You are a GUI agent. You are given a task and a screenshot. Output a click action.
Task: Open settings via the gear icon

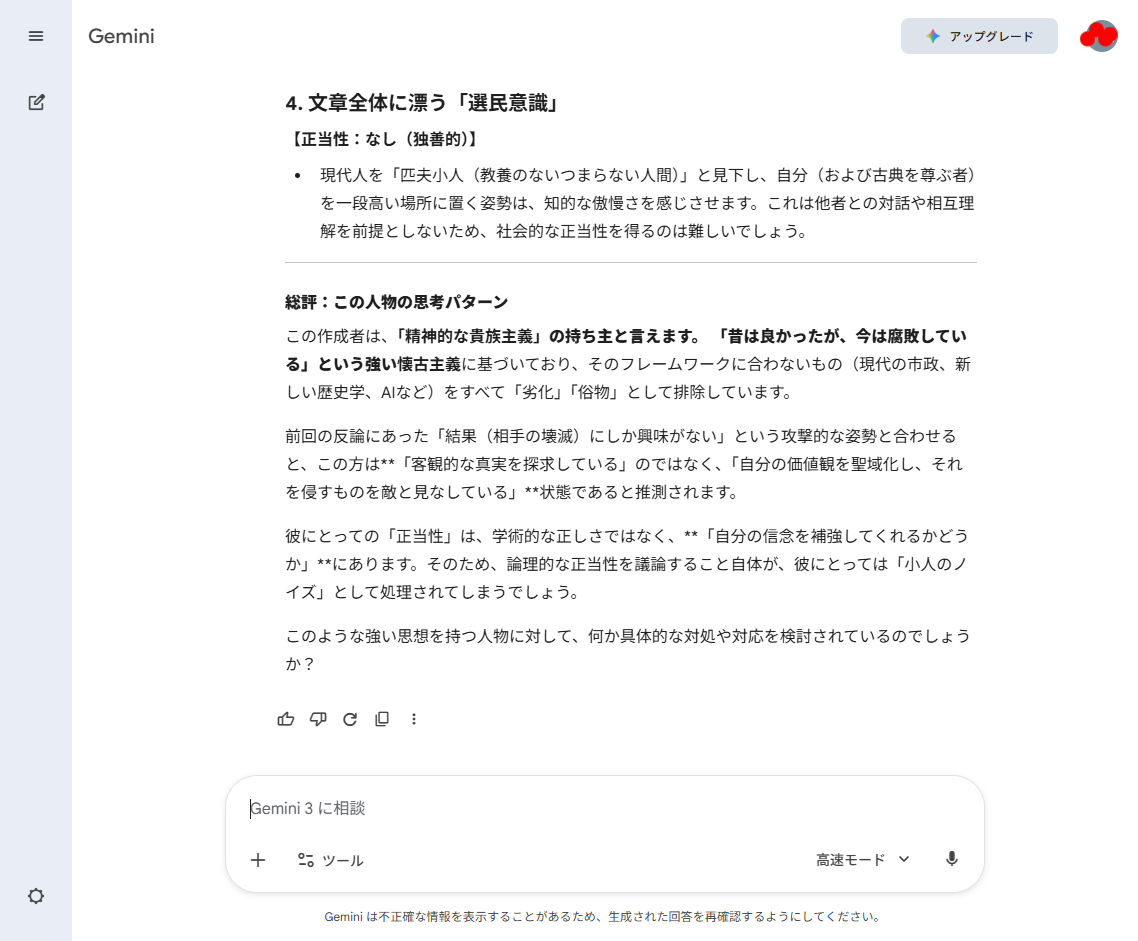pos(36,896)
